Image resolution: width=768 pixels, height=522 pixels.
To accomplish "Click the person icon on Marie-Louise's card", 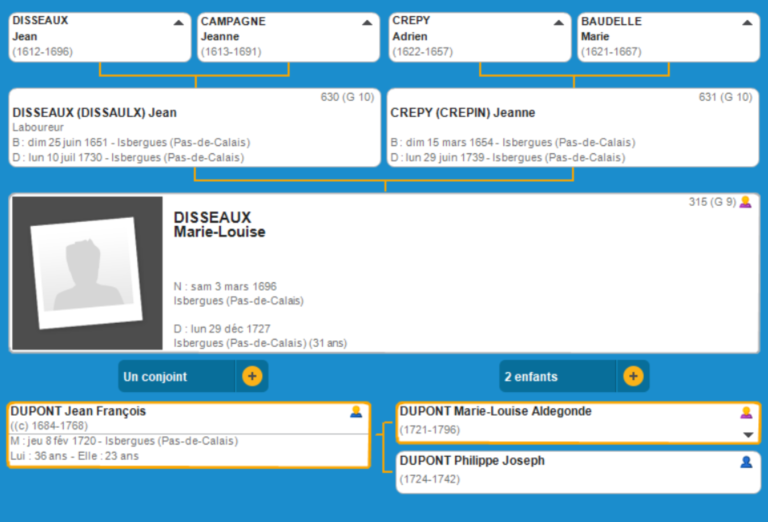I will click(745, 202).
